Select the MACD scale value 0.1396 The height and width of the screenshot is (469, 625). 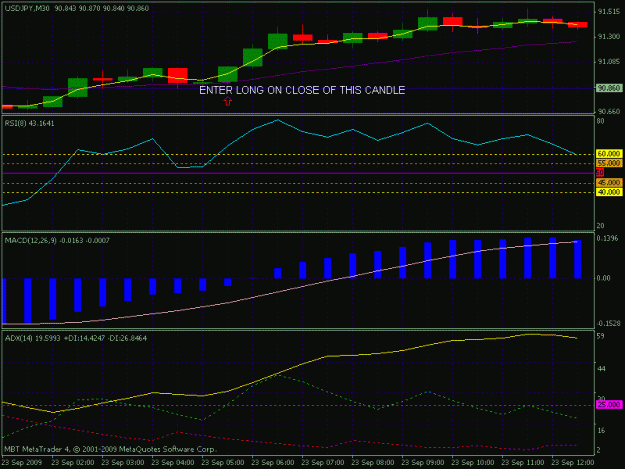pos(607,238)
